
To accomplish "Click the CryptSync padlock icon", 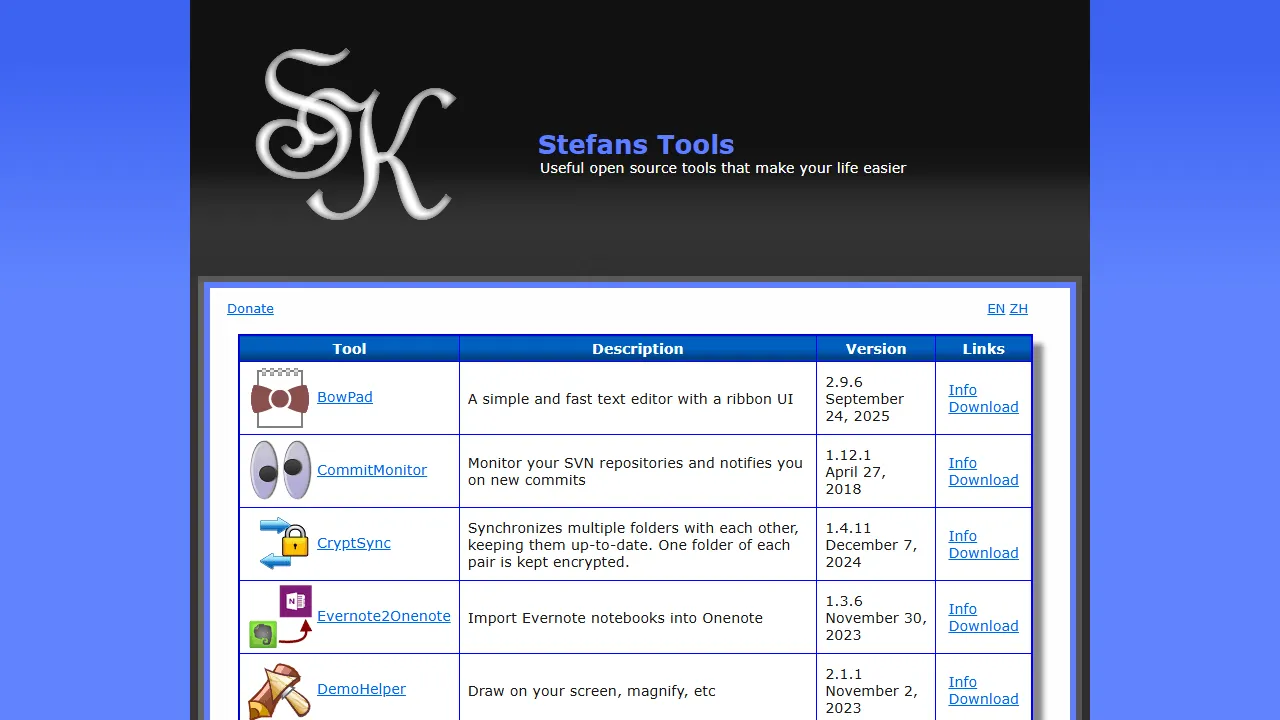I will click(279, 543).
